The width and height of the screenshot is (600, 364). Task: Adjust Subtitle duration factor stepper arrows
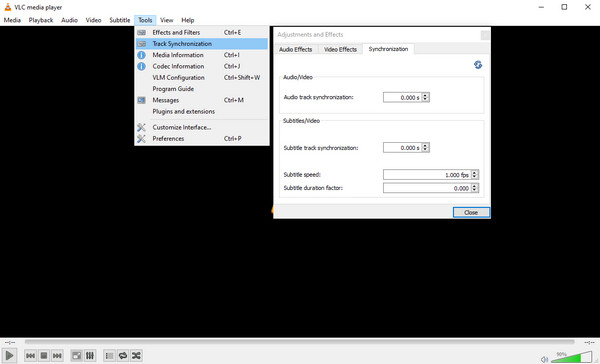tap(474, 188)
